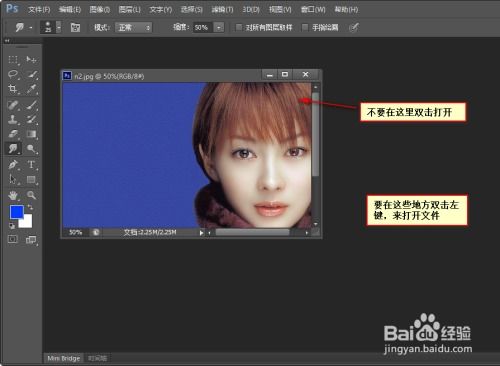
Task: Open the 视图(V) menu
Action: point(280,9)
